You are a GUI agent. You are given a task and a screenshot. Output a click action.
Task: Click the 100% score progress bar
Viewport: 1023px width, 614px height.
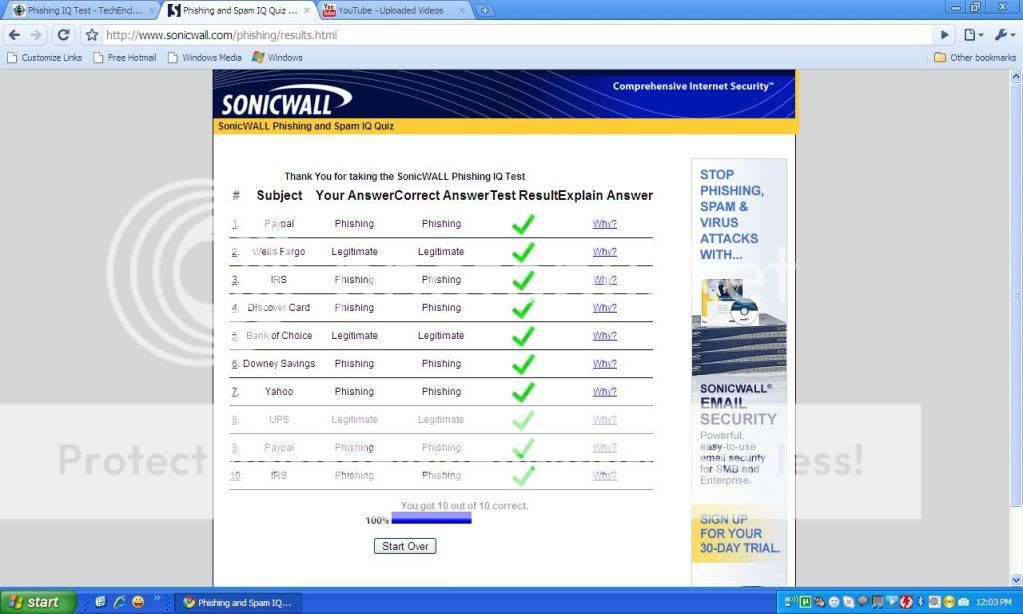pyautogui.click(x=431, y=519)
